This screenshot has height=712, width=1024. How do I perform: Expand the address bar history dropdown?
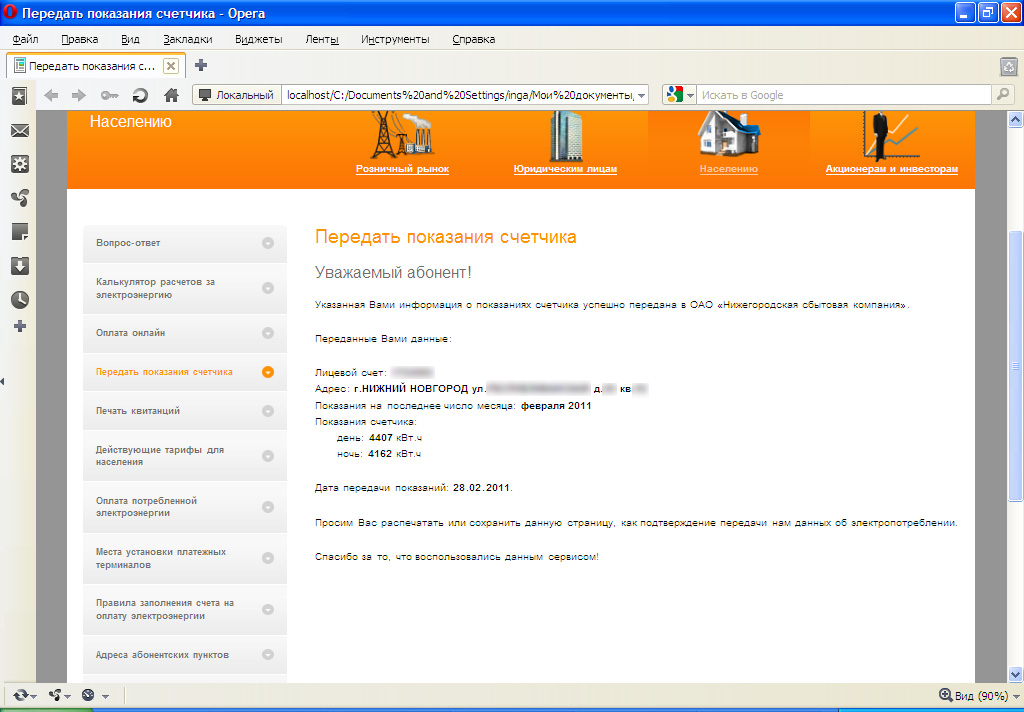coord(641,96)
